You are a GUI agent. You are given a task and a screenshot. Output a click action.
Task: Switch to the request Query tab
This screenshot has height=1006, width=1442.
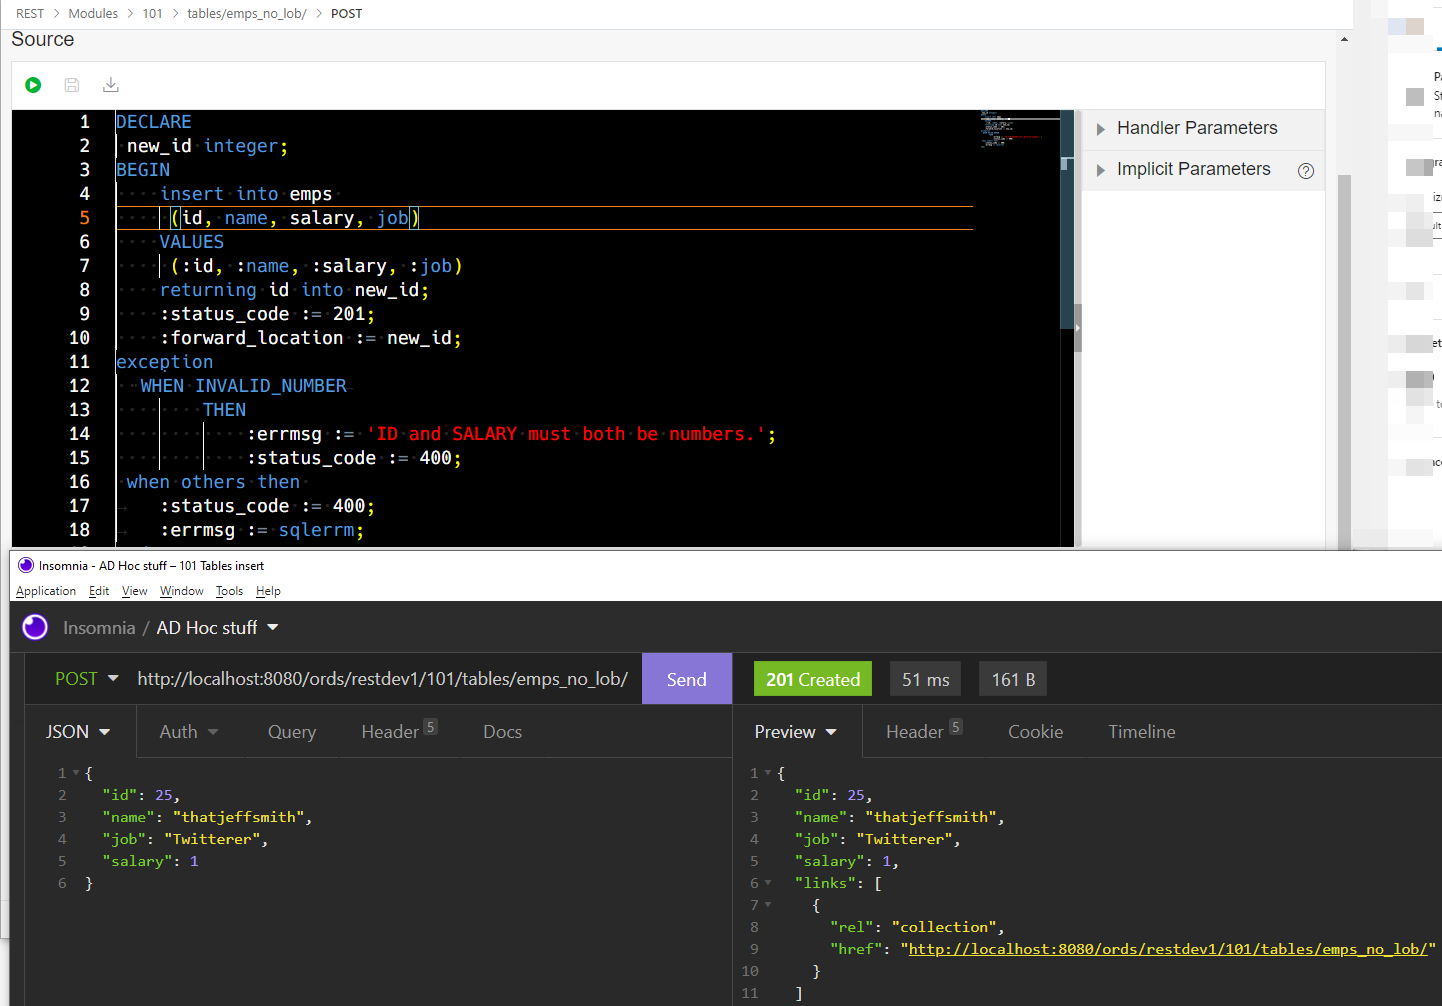pyautogui.click(x=292, y=732)
